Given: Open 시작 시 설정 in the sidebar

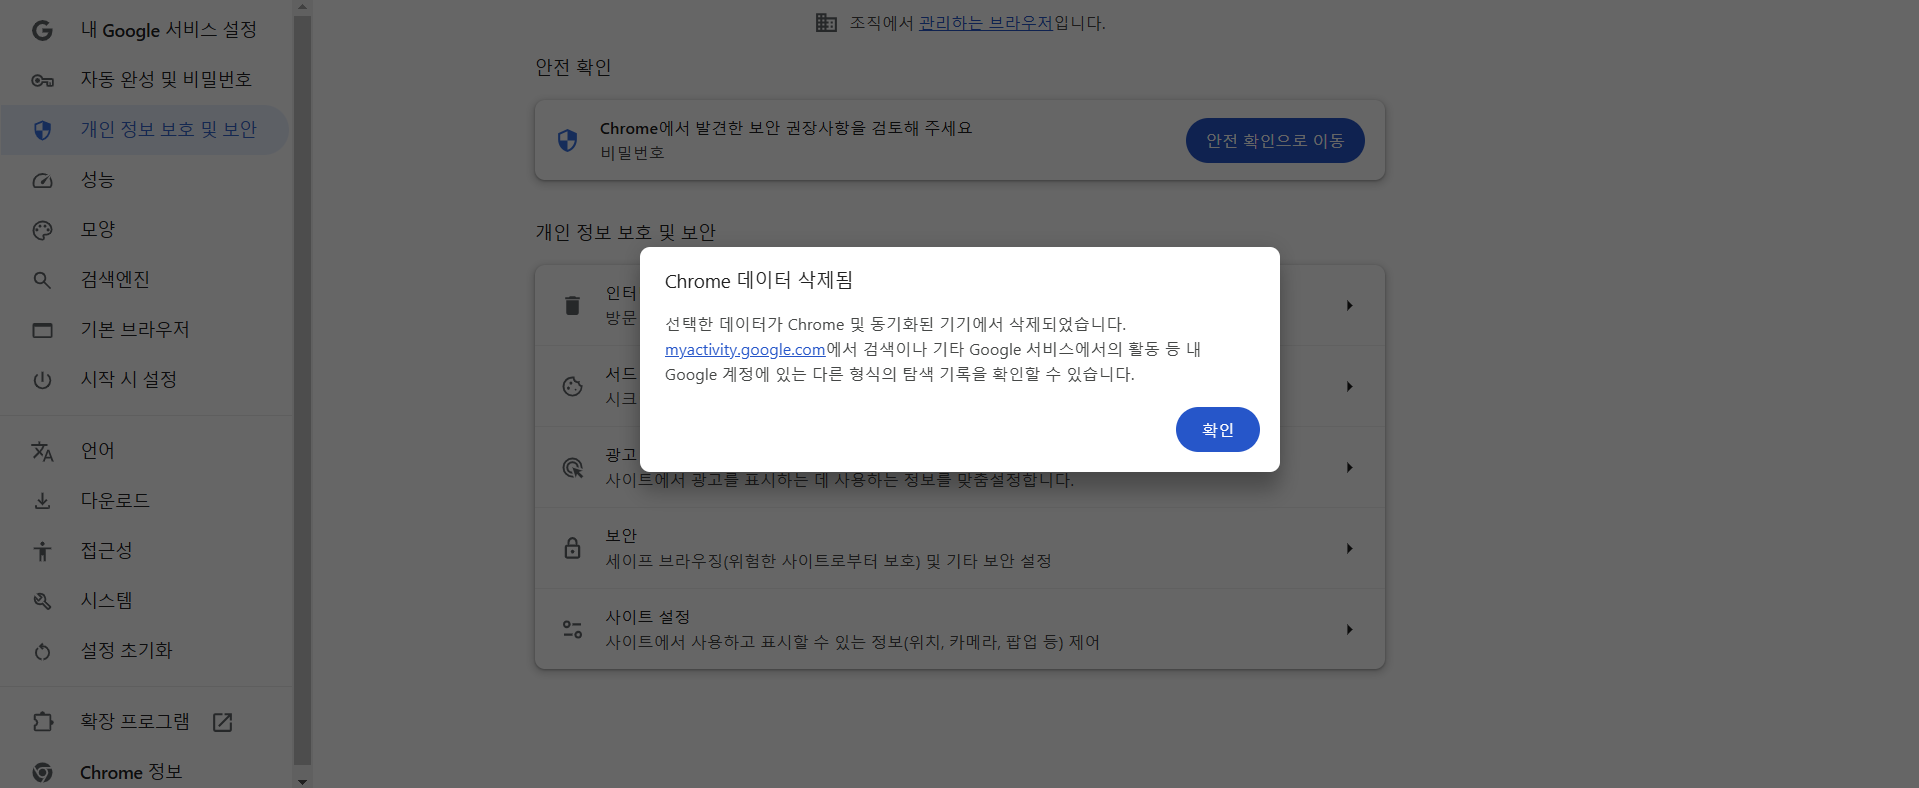Looking at the screenshot, I should (x=145, y=380).
